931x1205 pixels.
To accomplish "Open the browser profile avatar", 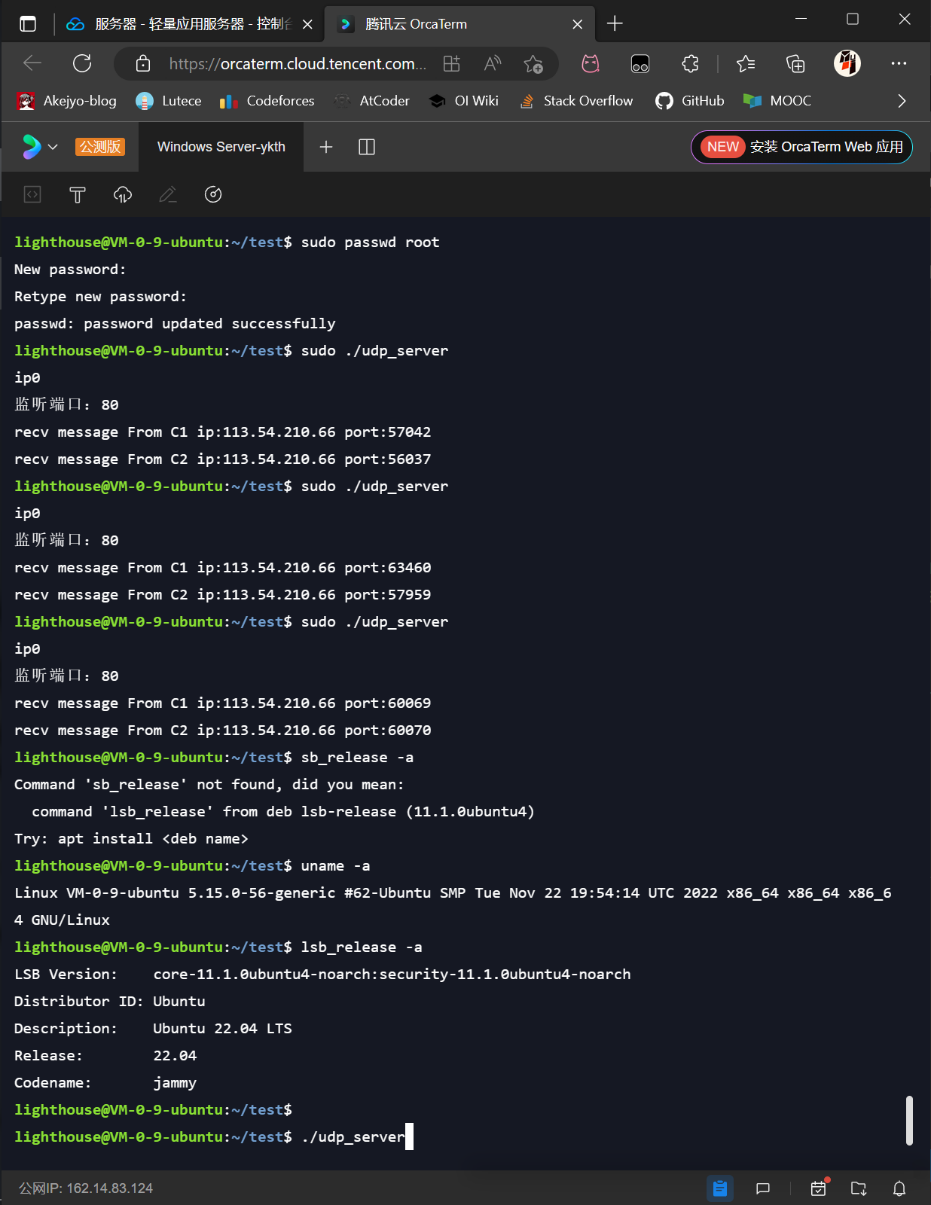I will point(847,63).
